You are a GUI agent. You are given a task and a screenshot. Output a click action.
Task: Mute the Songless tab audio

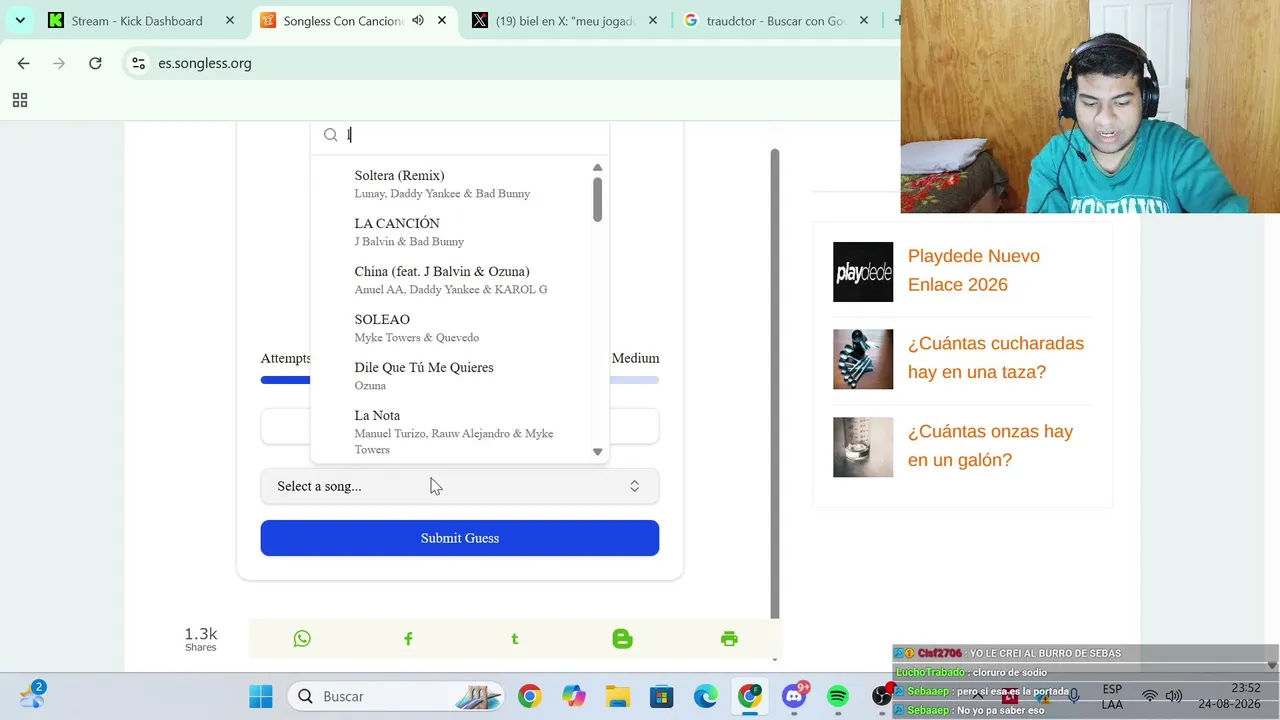[x=418, y=20]
